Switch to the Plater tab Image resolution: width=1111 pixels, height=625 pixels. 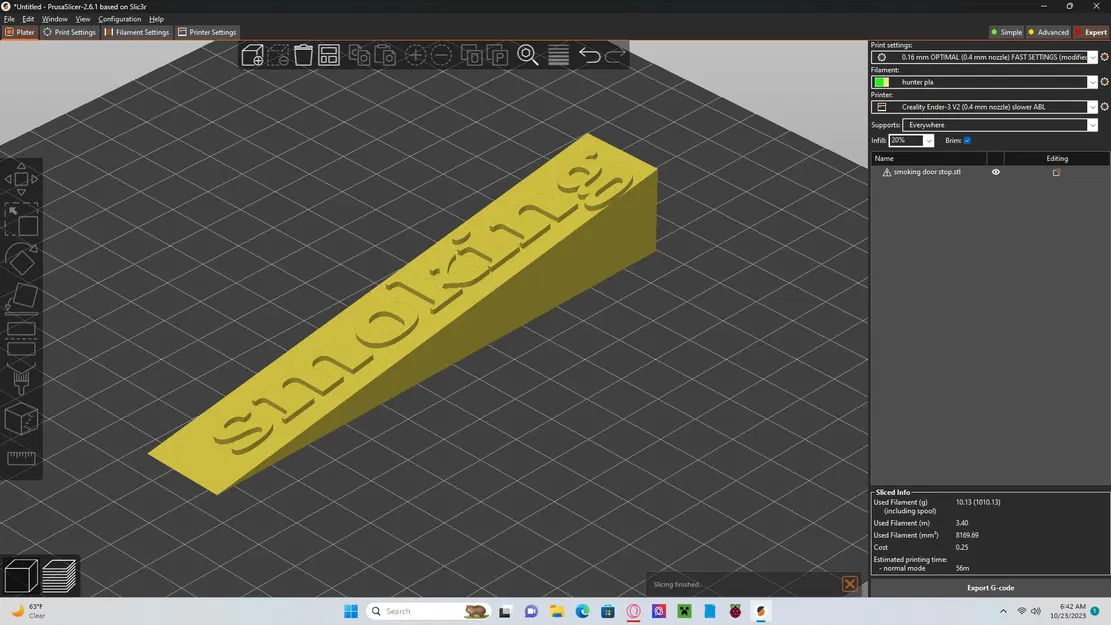[20, 32]
